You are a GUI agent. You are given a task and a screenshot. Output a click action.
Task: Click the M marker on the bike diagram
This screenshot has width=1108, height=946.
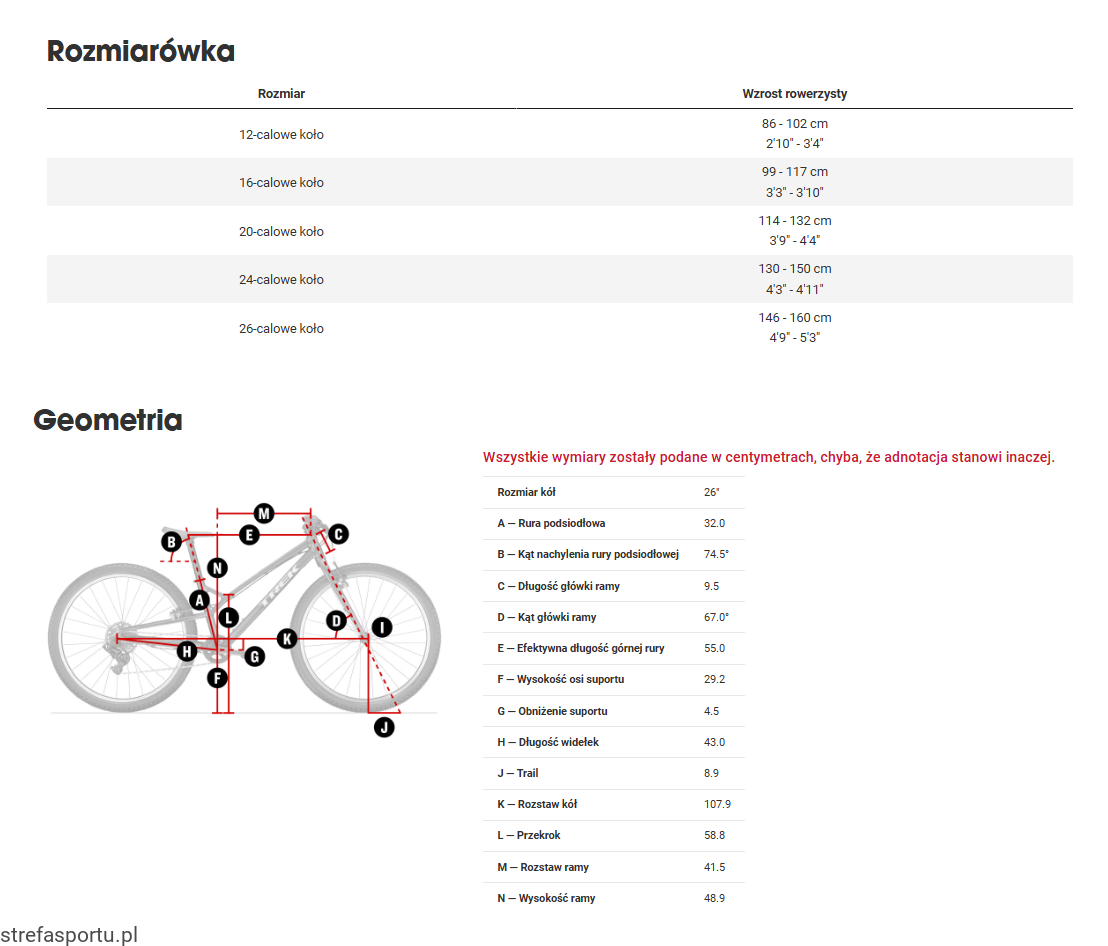(x=264, y=513)
